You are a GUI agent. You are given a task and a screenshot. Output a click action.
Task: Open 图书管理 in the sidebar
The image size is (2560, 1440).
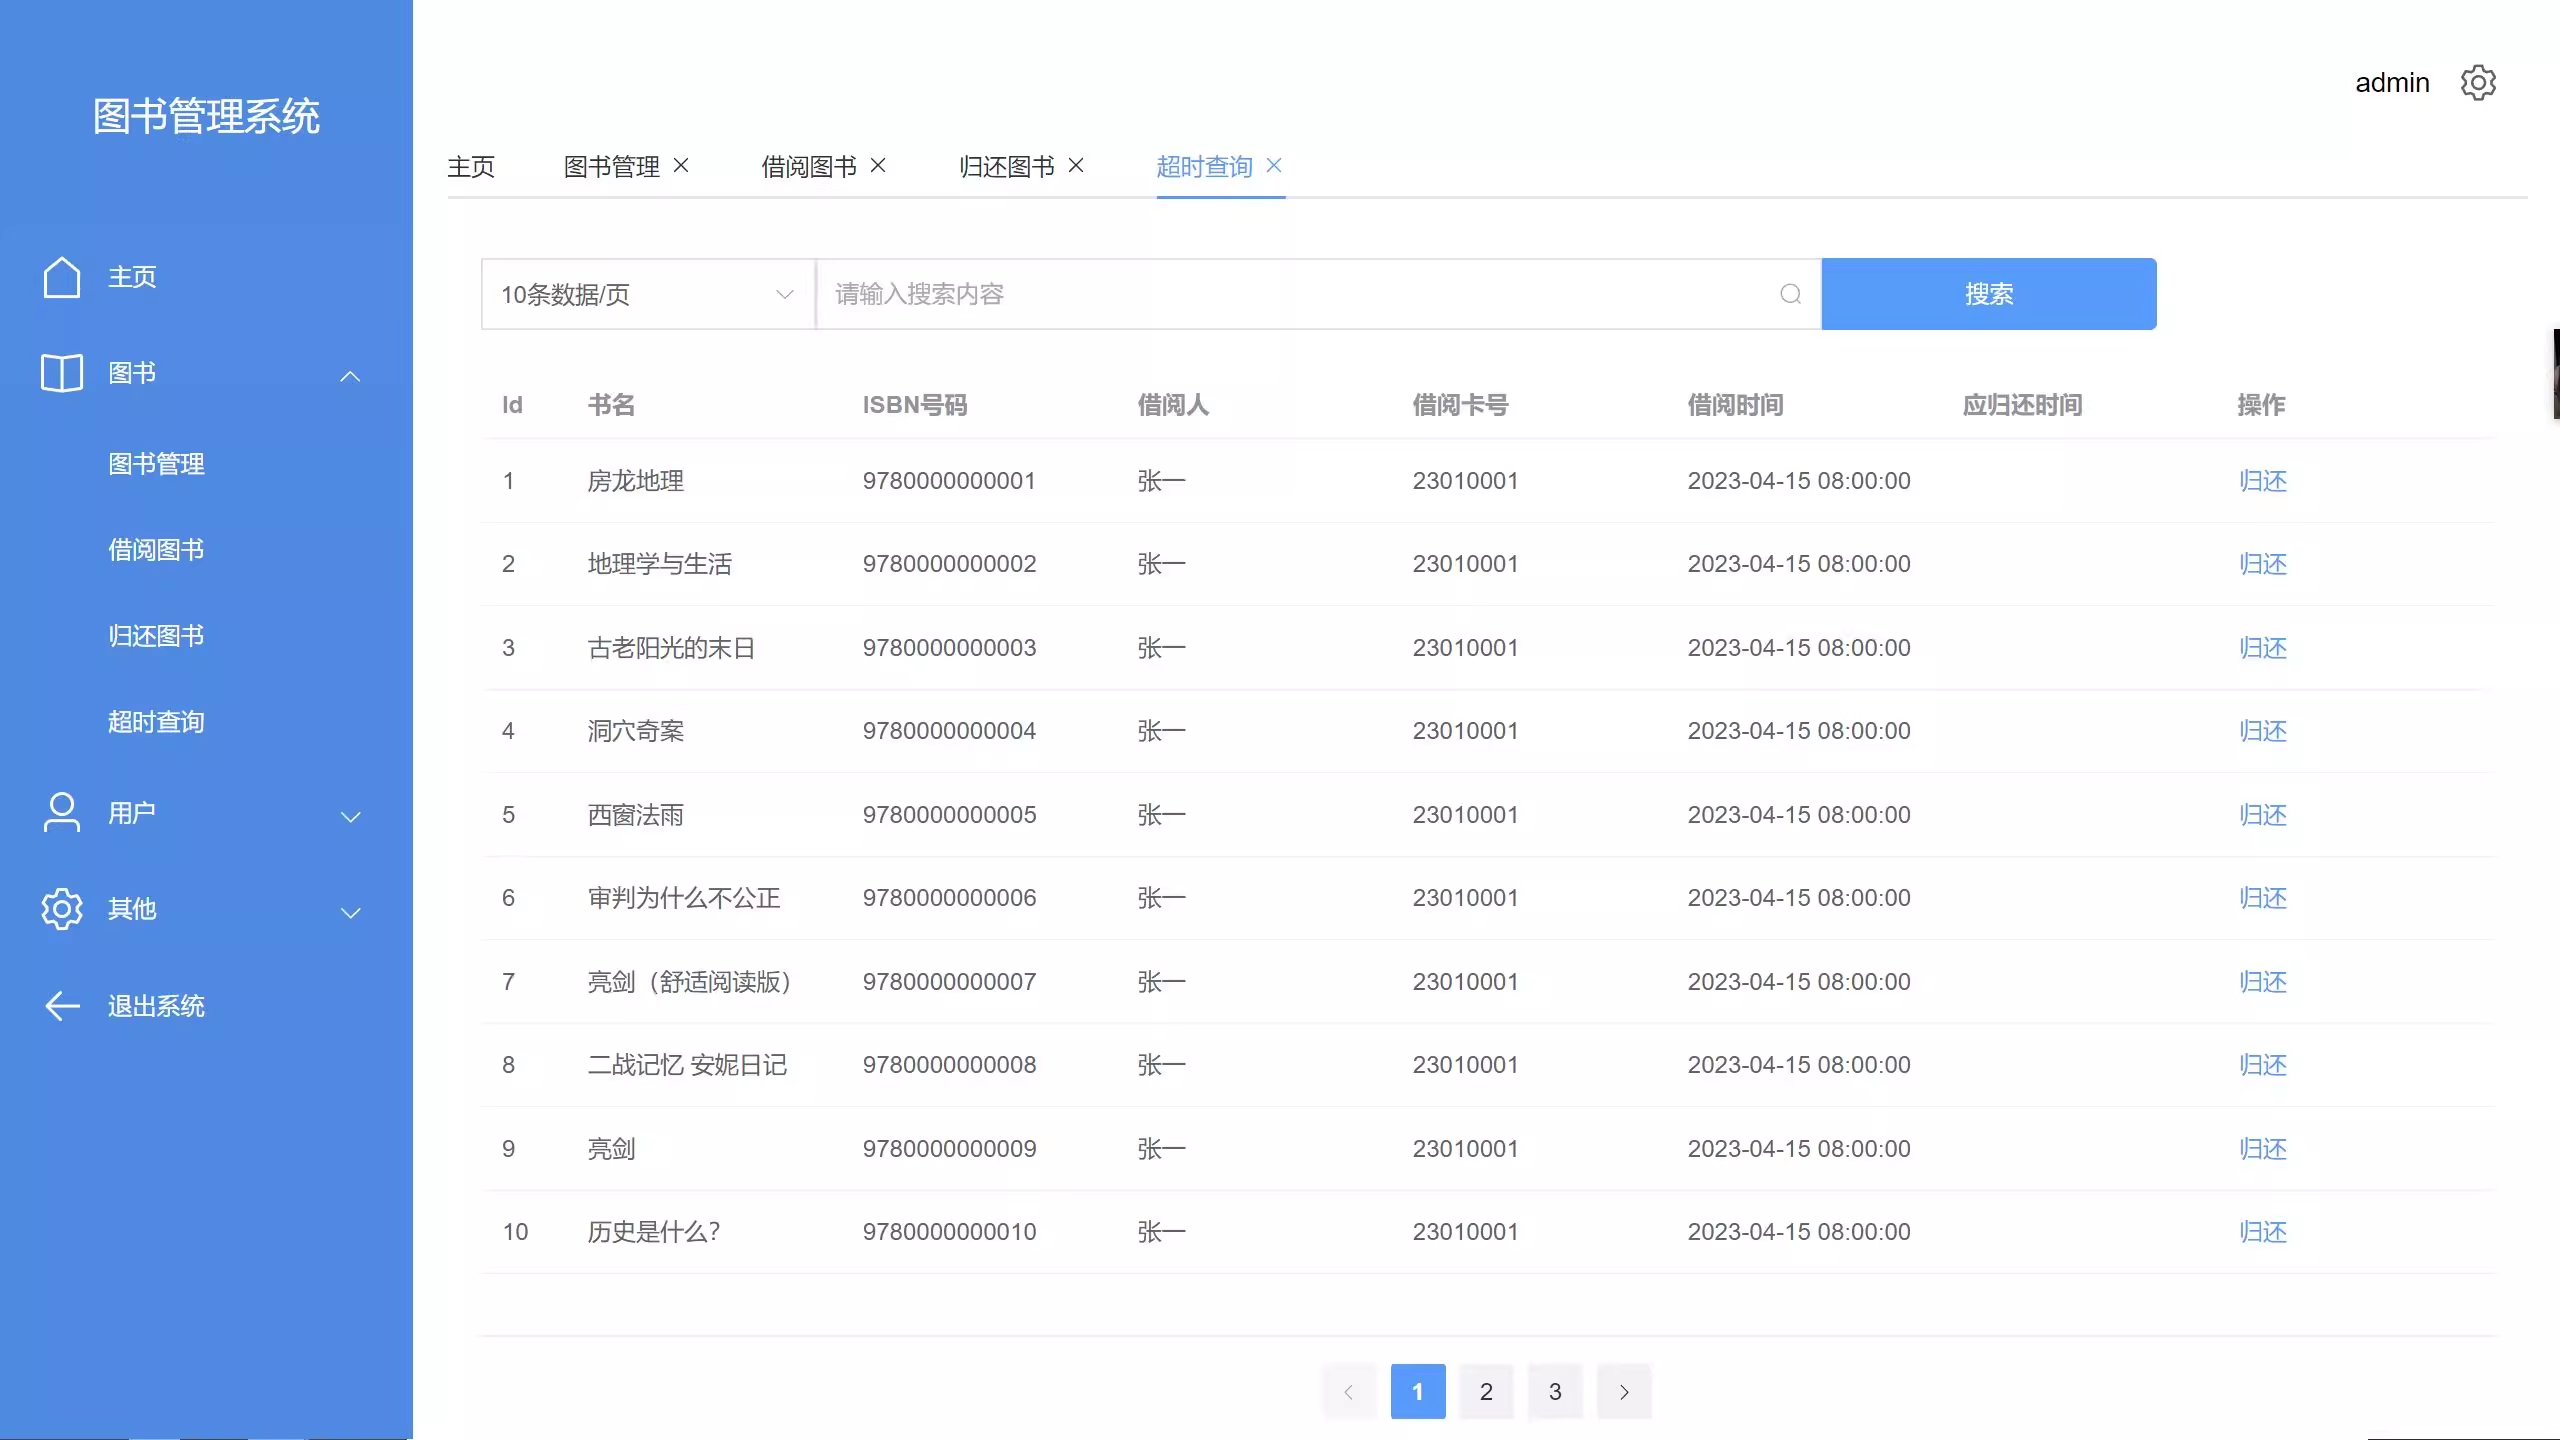coord(156,464)
